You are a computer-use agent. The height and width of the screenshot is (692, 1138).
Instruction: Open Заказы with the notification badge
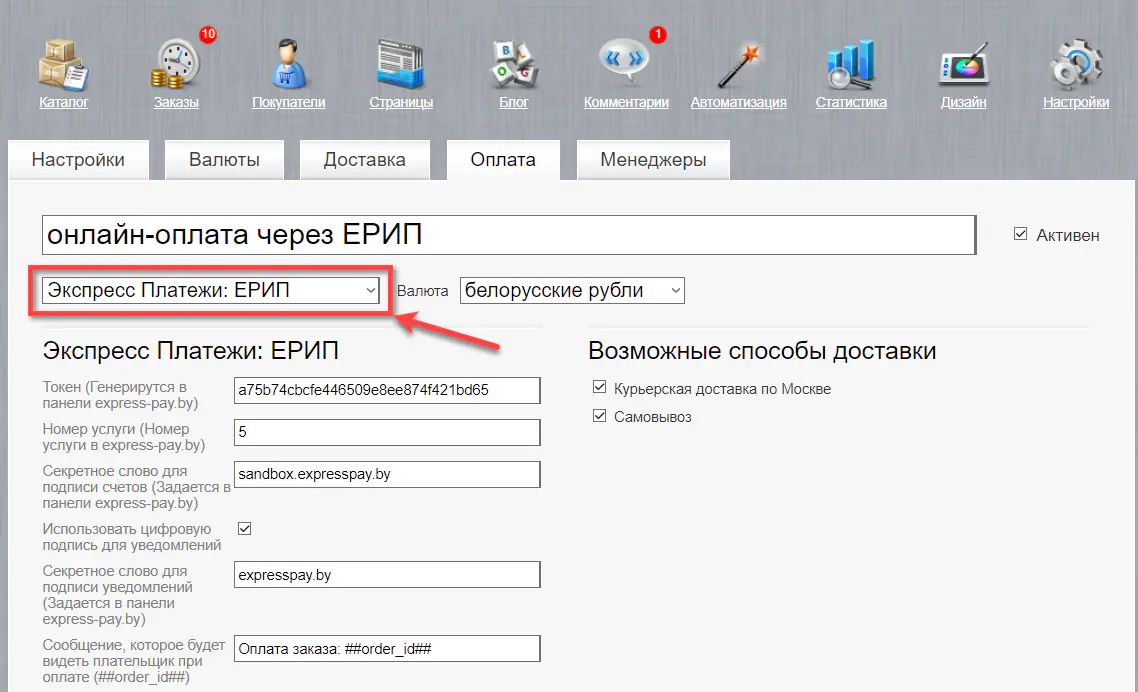tap(175, 62)
